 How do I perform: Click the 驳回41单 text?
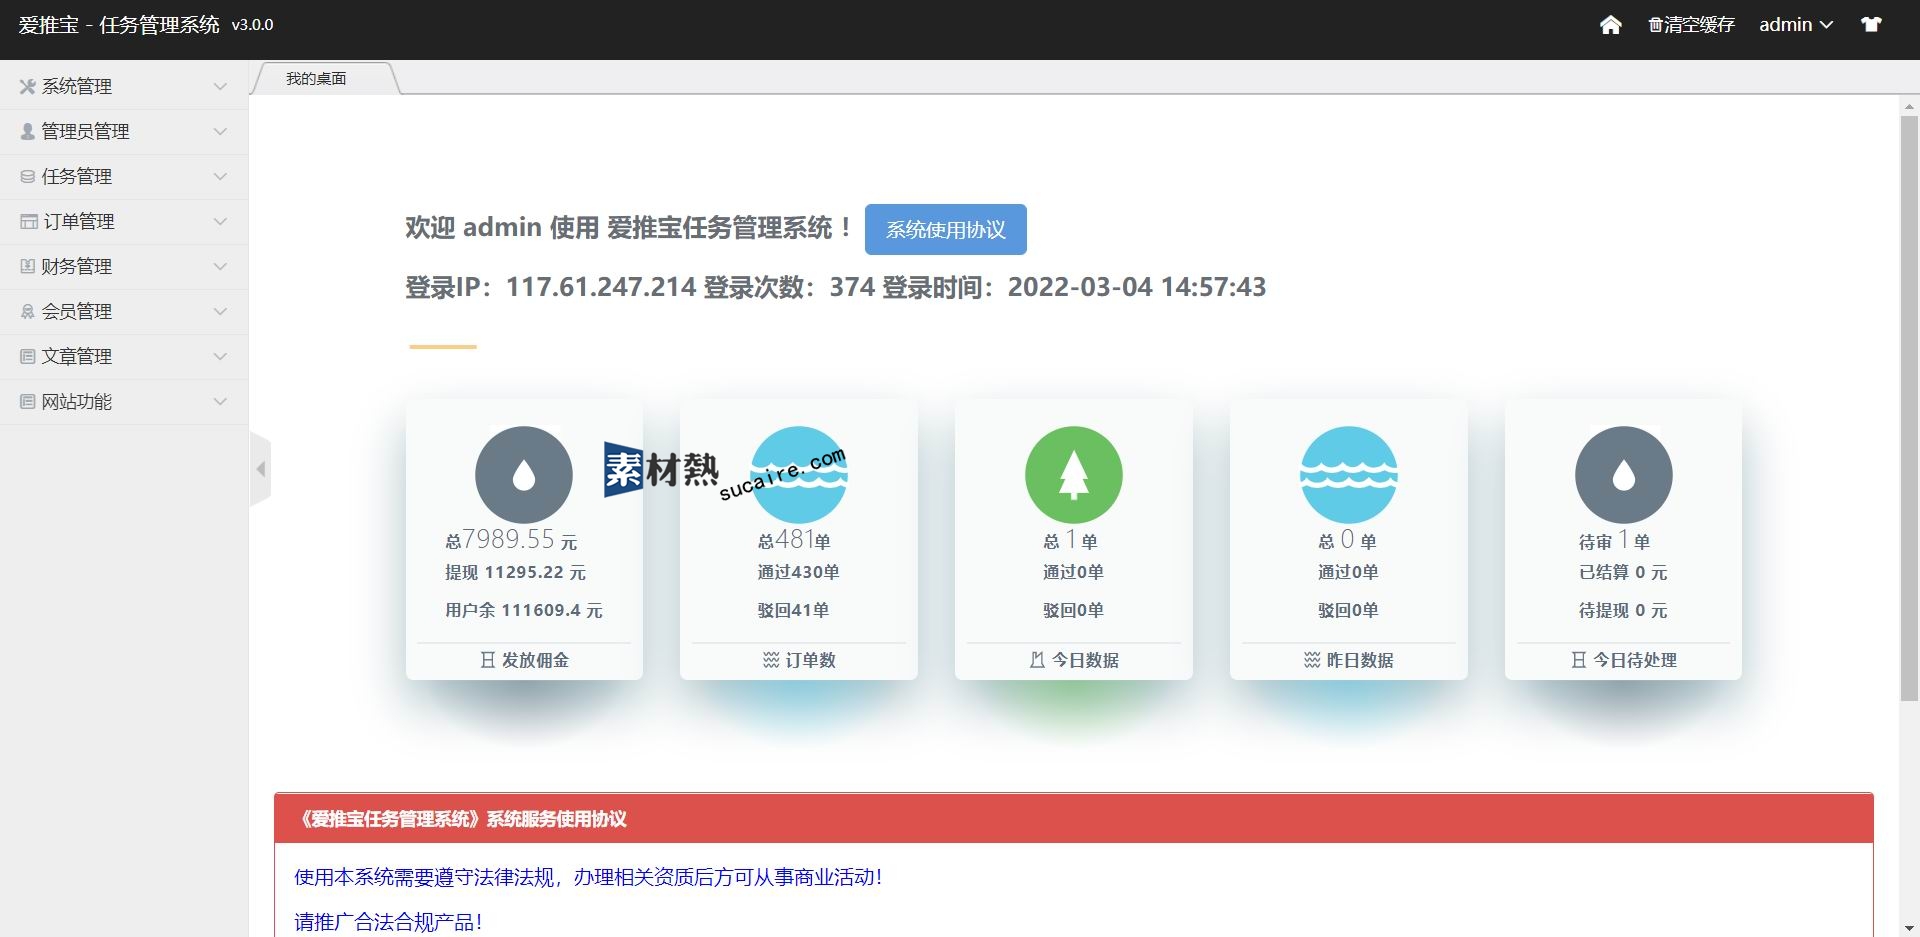(x=793, y=610)
